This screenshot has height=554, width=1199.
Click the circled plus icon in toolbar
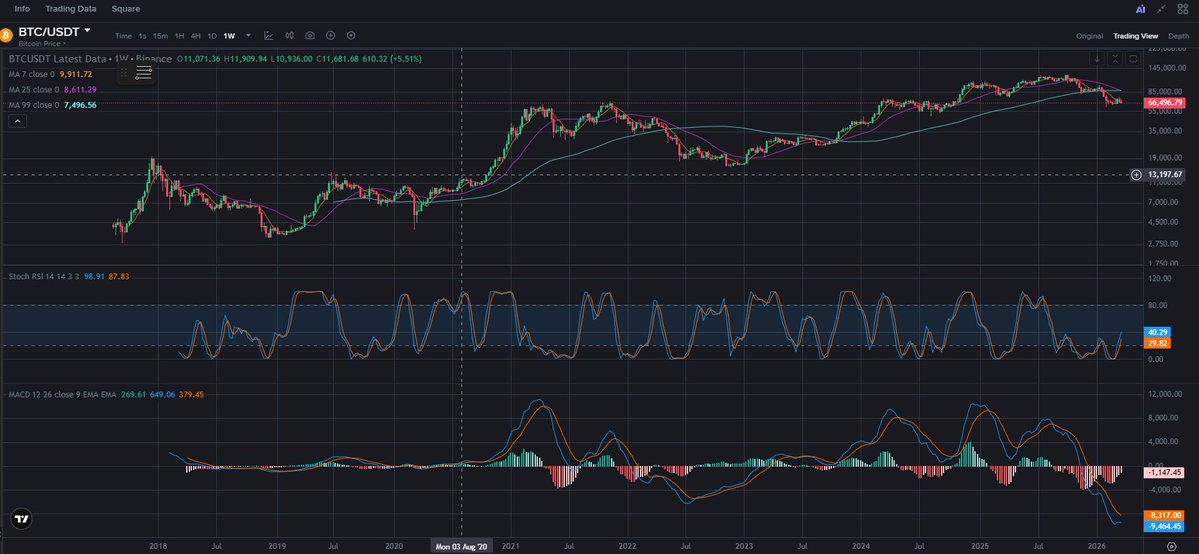tap(330, 35)
